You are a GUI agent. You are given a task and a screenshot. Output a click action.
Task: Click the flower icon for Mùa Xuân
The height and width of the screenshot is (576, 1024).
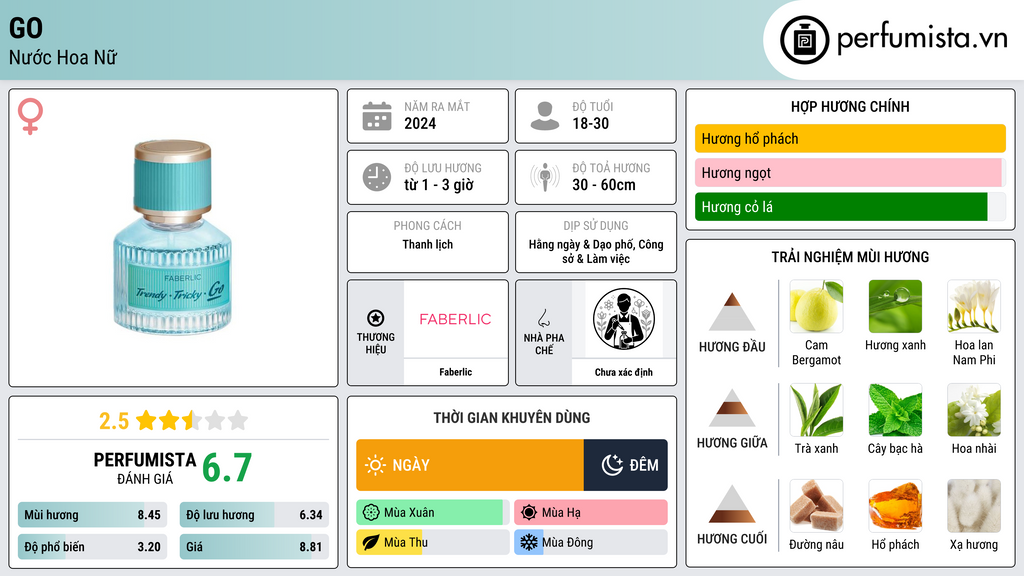click(371, 513)
